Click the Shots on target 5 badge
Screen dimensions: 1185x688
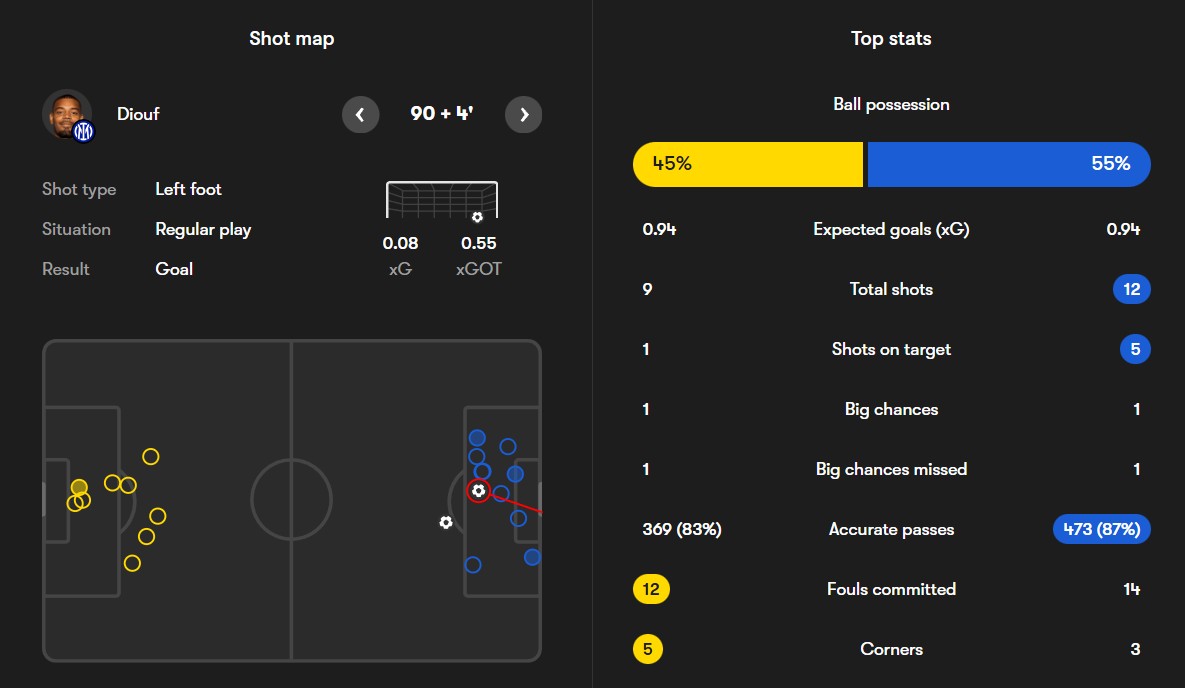pyautogui.click(x=1135, y=349)
